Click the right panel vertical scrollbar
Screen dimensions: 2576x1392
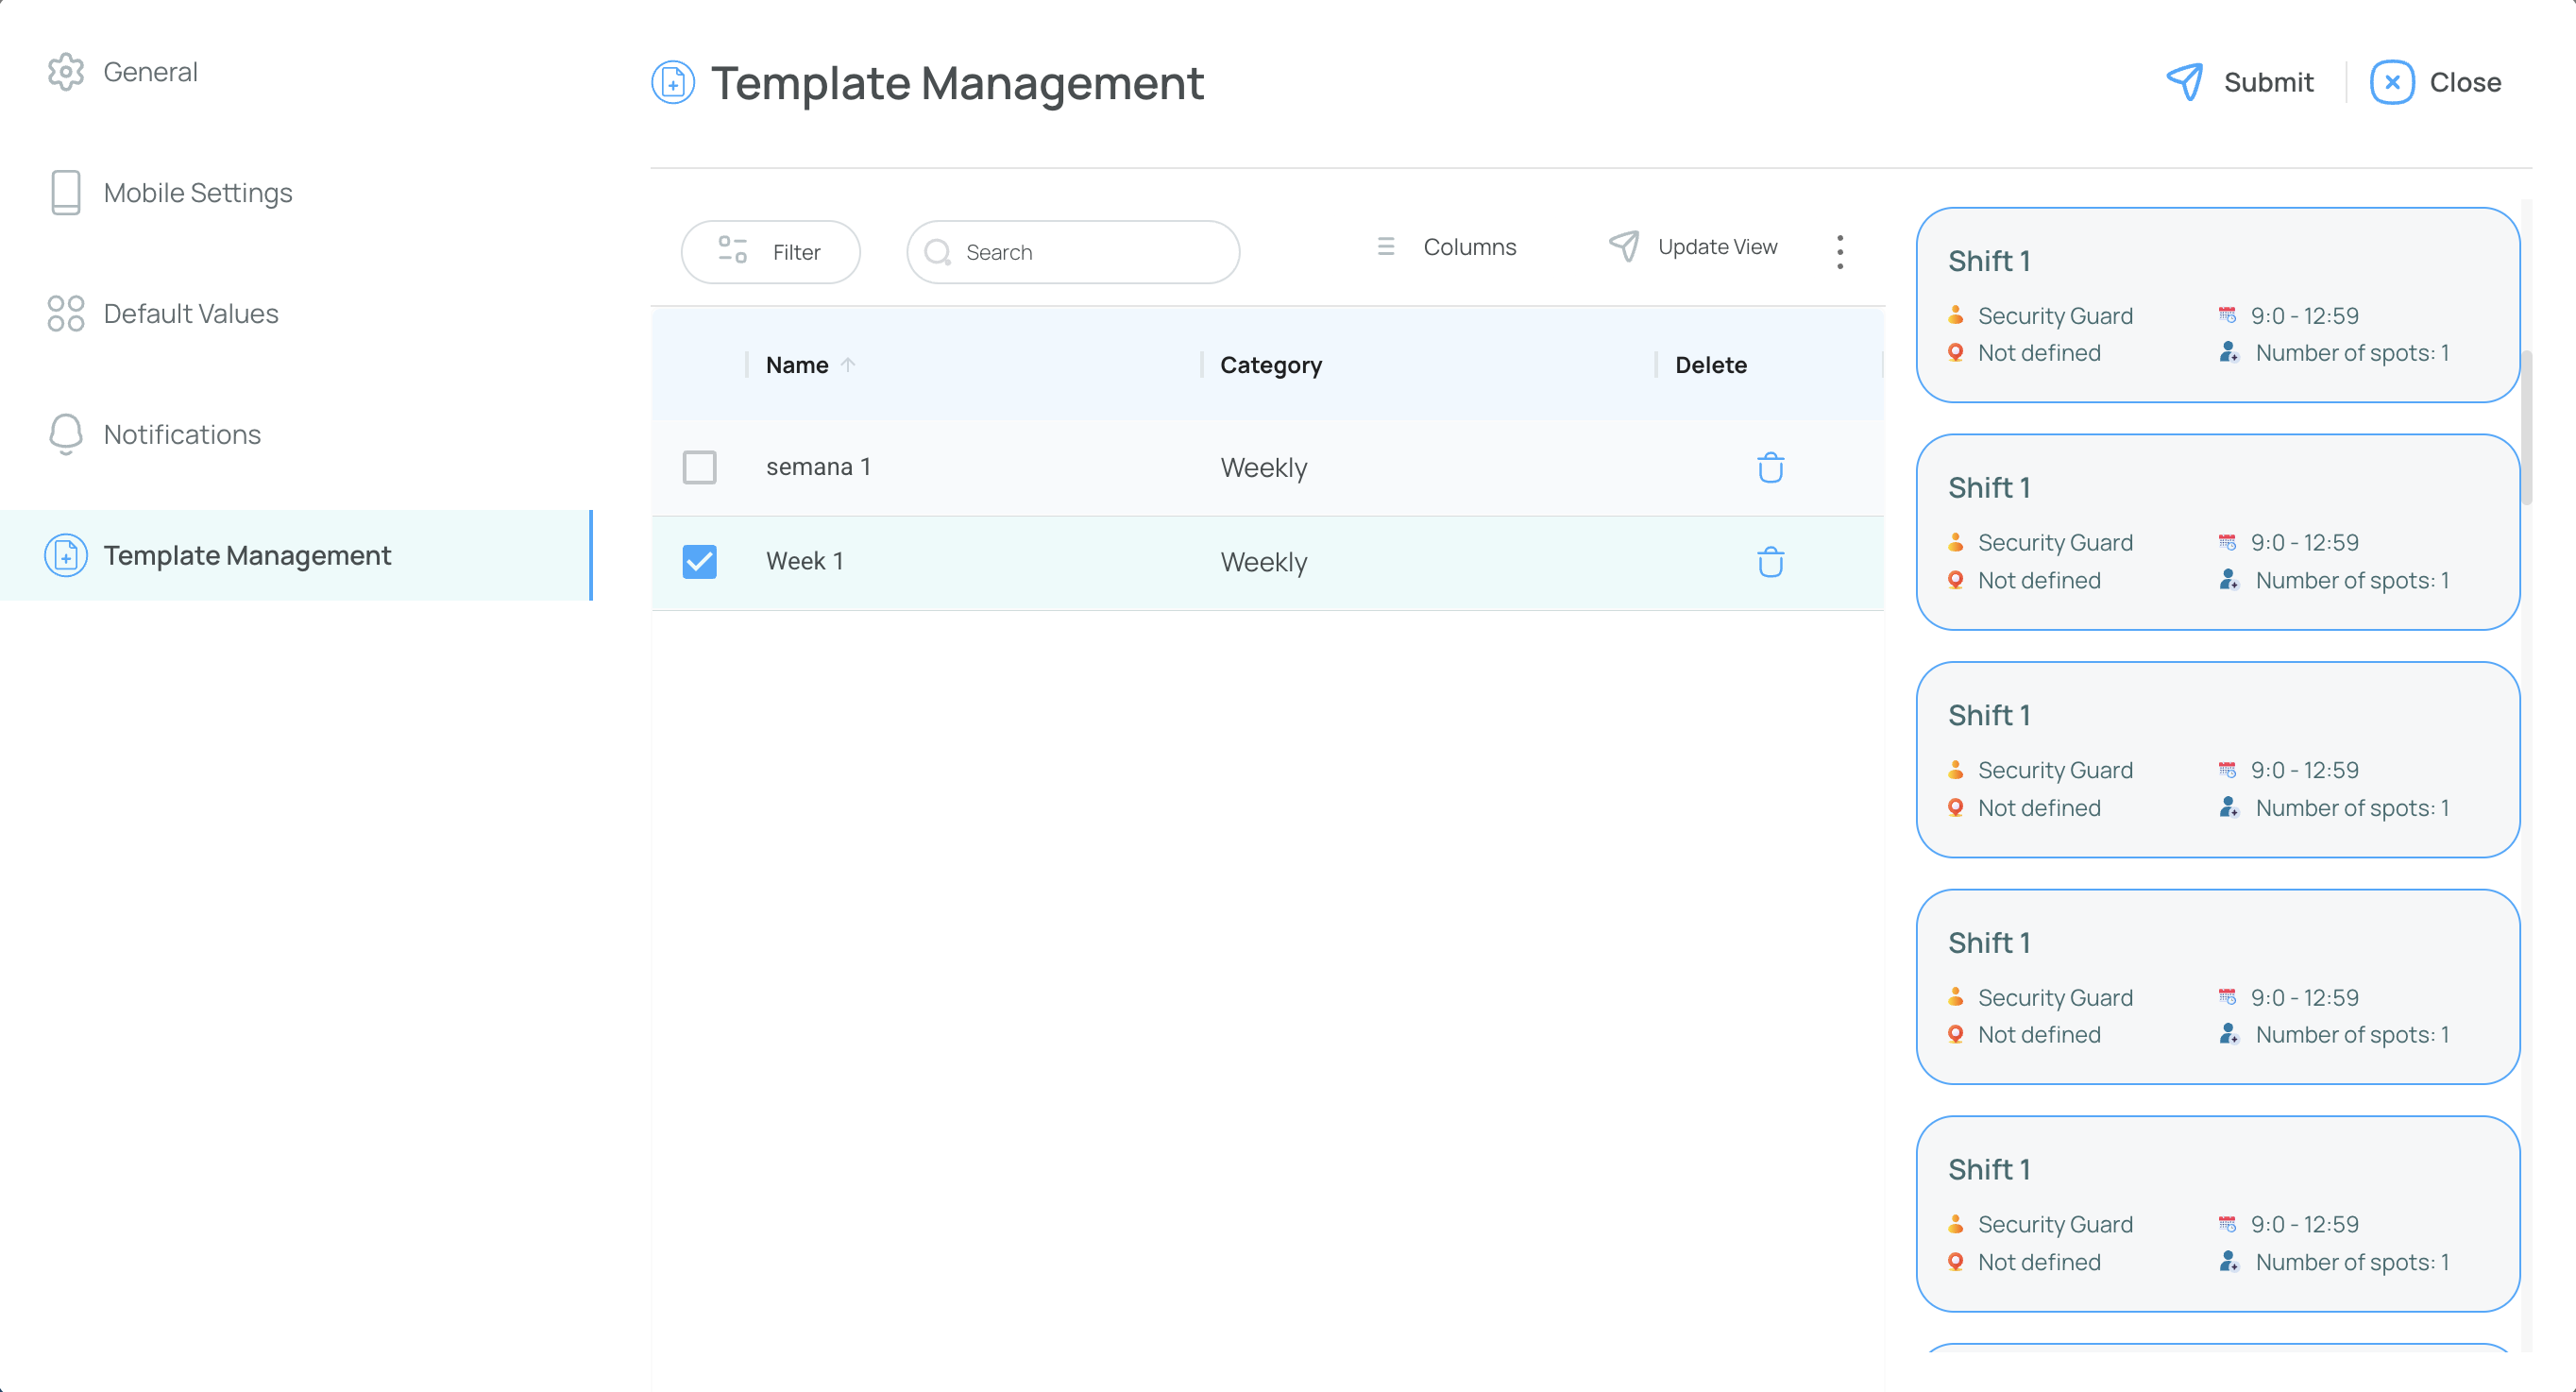(2527, 428)
